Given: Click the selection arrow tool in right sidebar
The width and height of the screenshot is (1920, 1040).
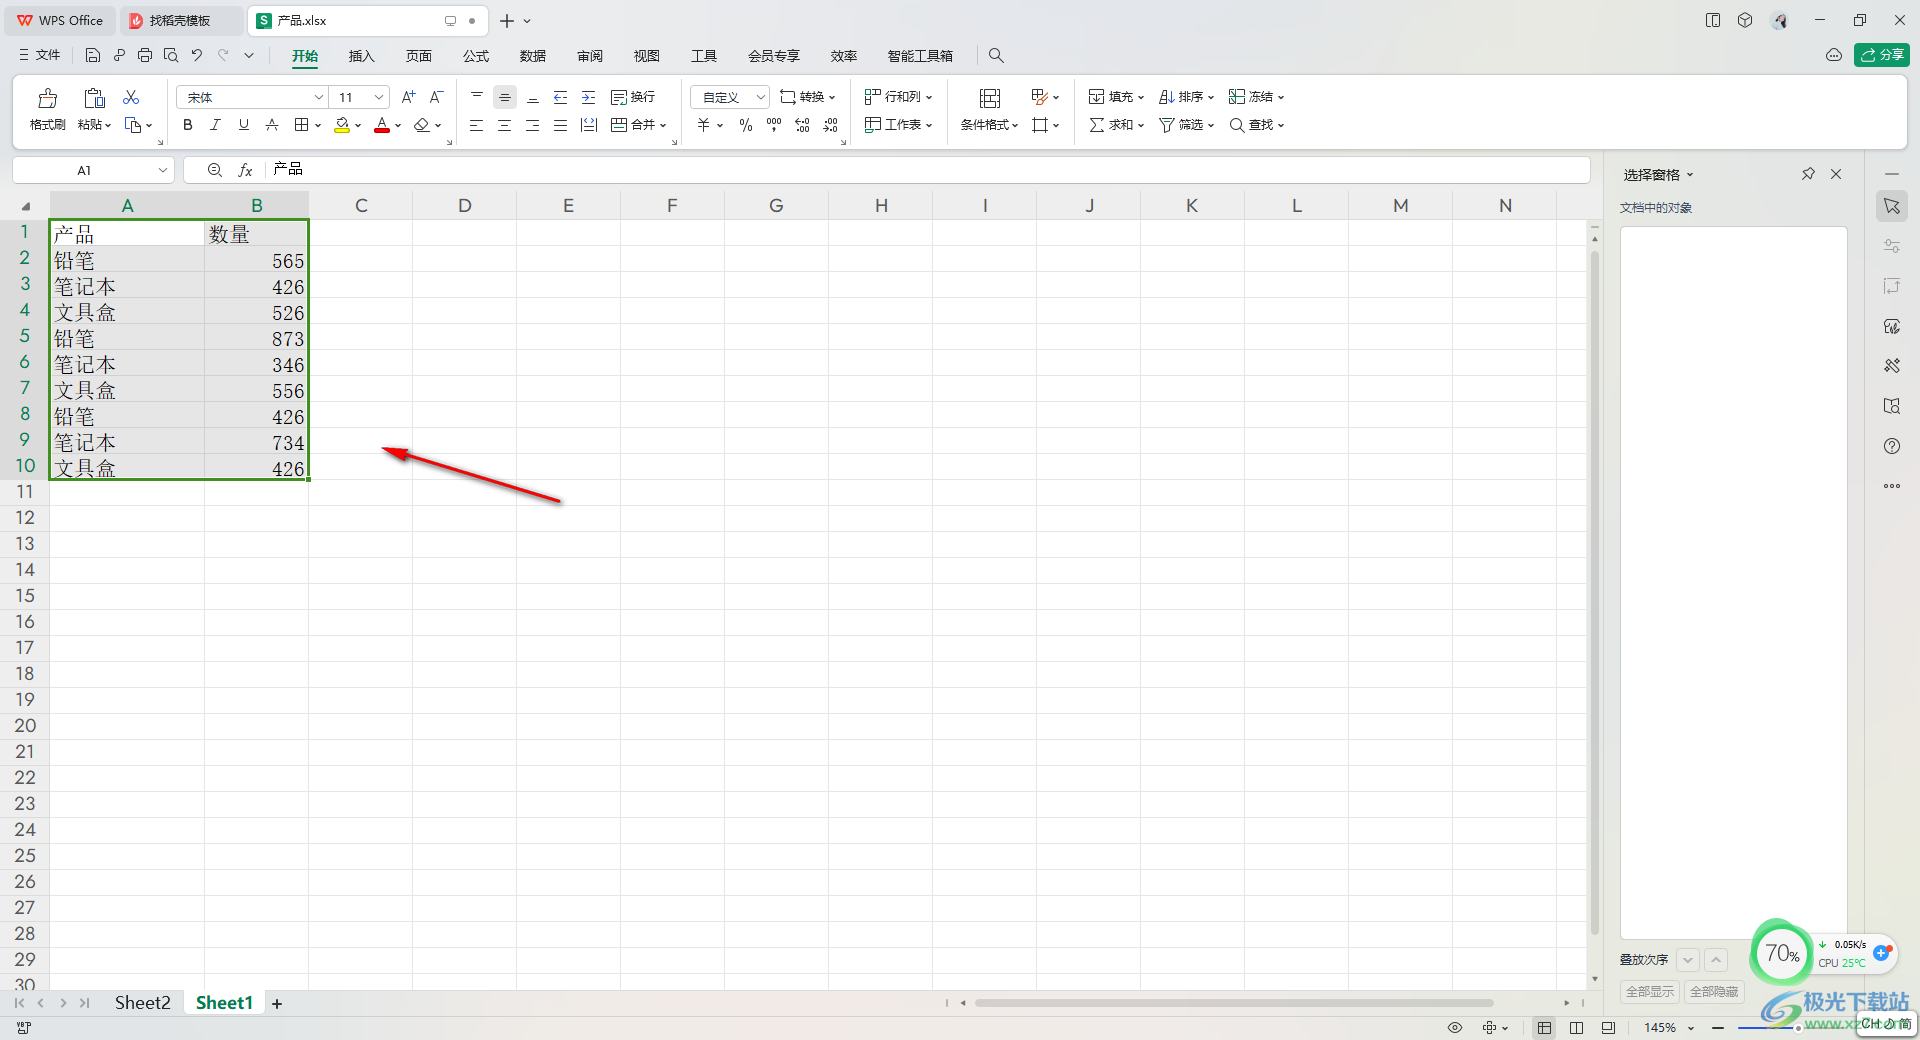Looking at the screenshot, I should tap(1892, 206).
